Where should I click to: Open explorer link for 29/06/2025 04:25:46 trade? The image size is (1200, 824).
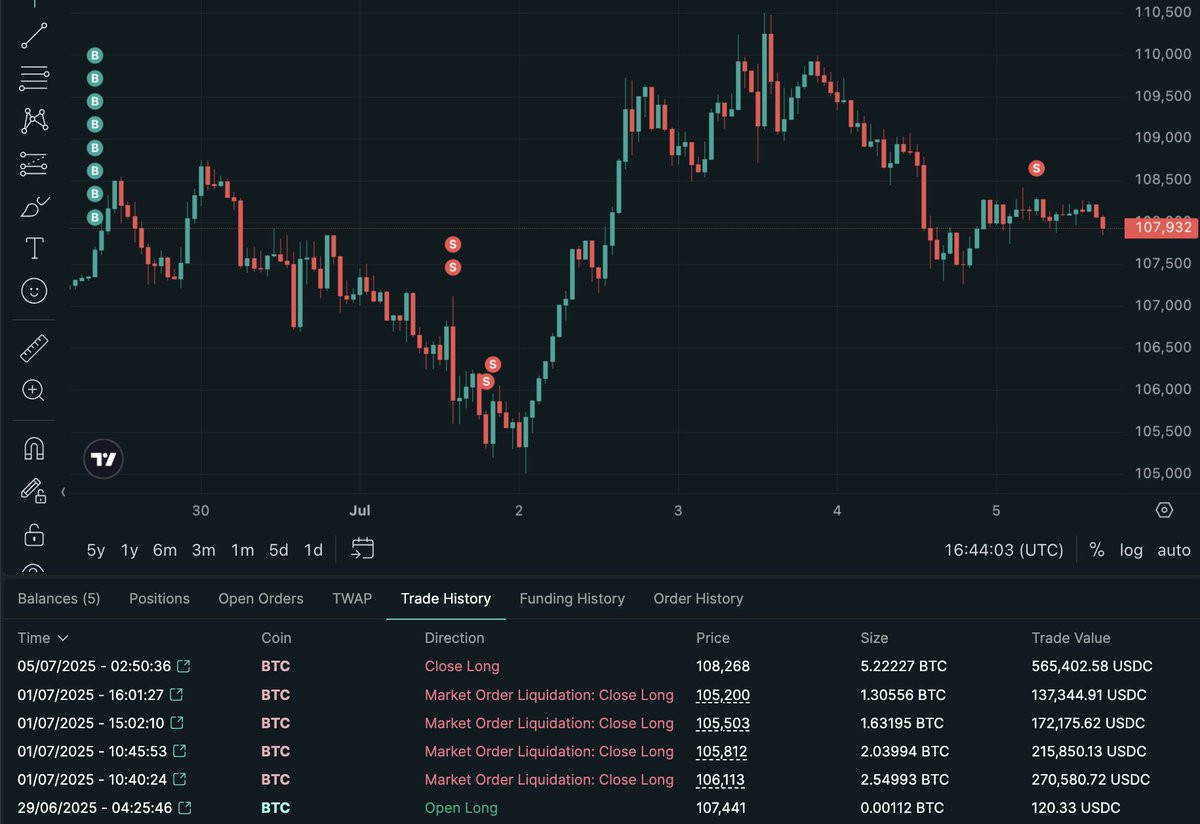184,807
